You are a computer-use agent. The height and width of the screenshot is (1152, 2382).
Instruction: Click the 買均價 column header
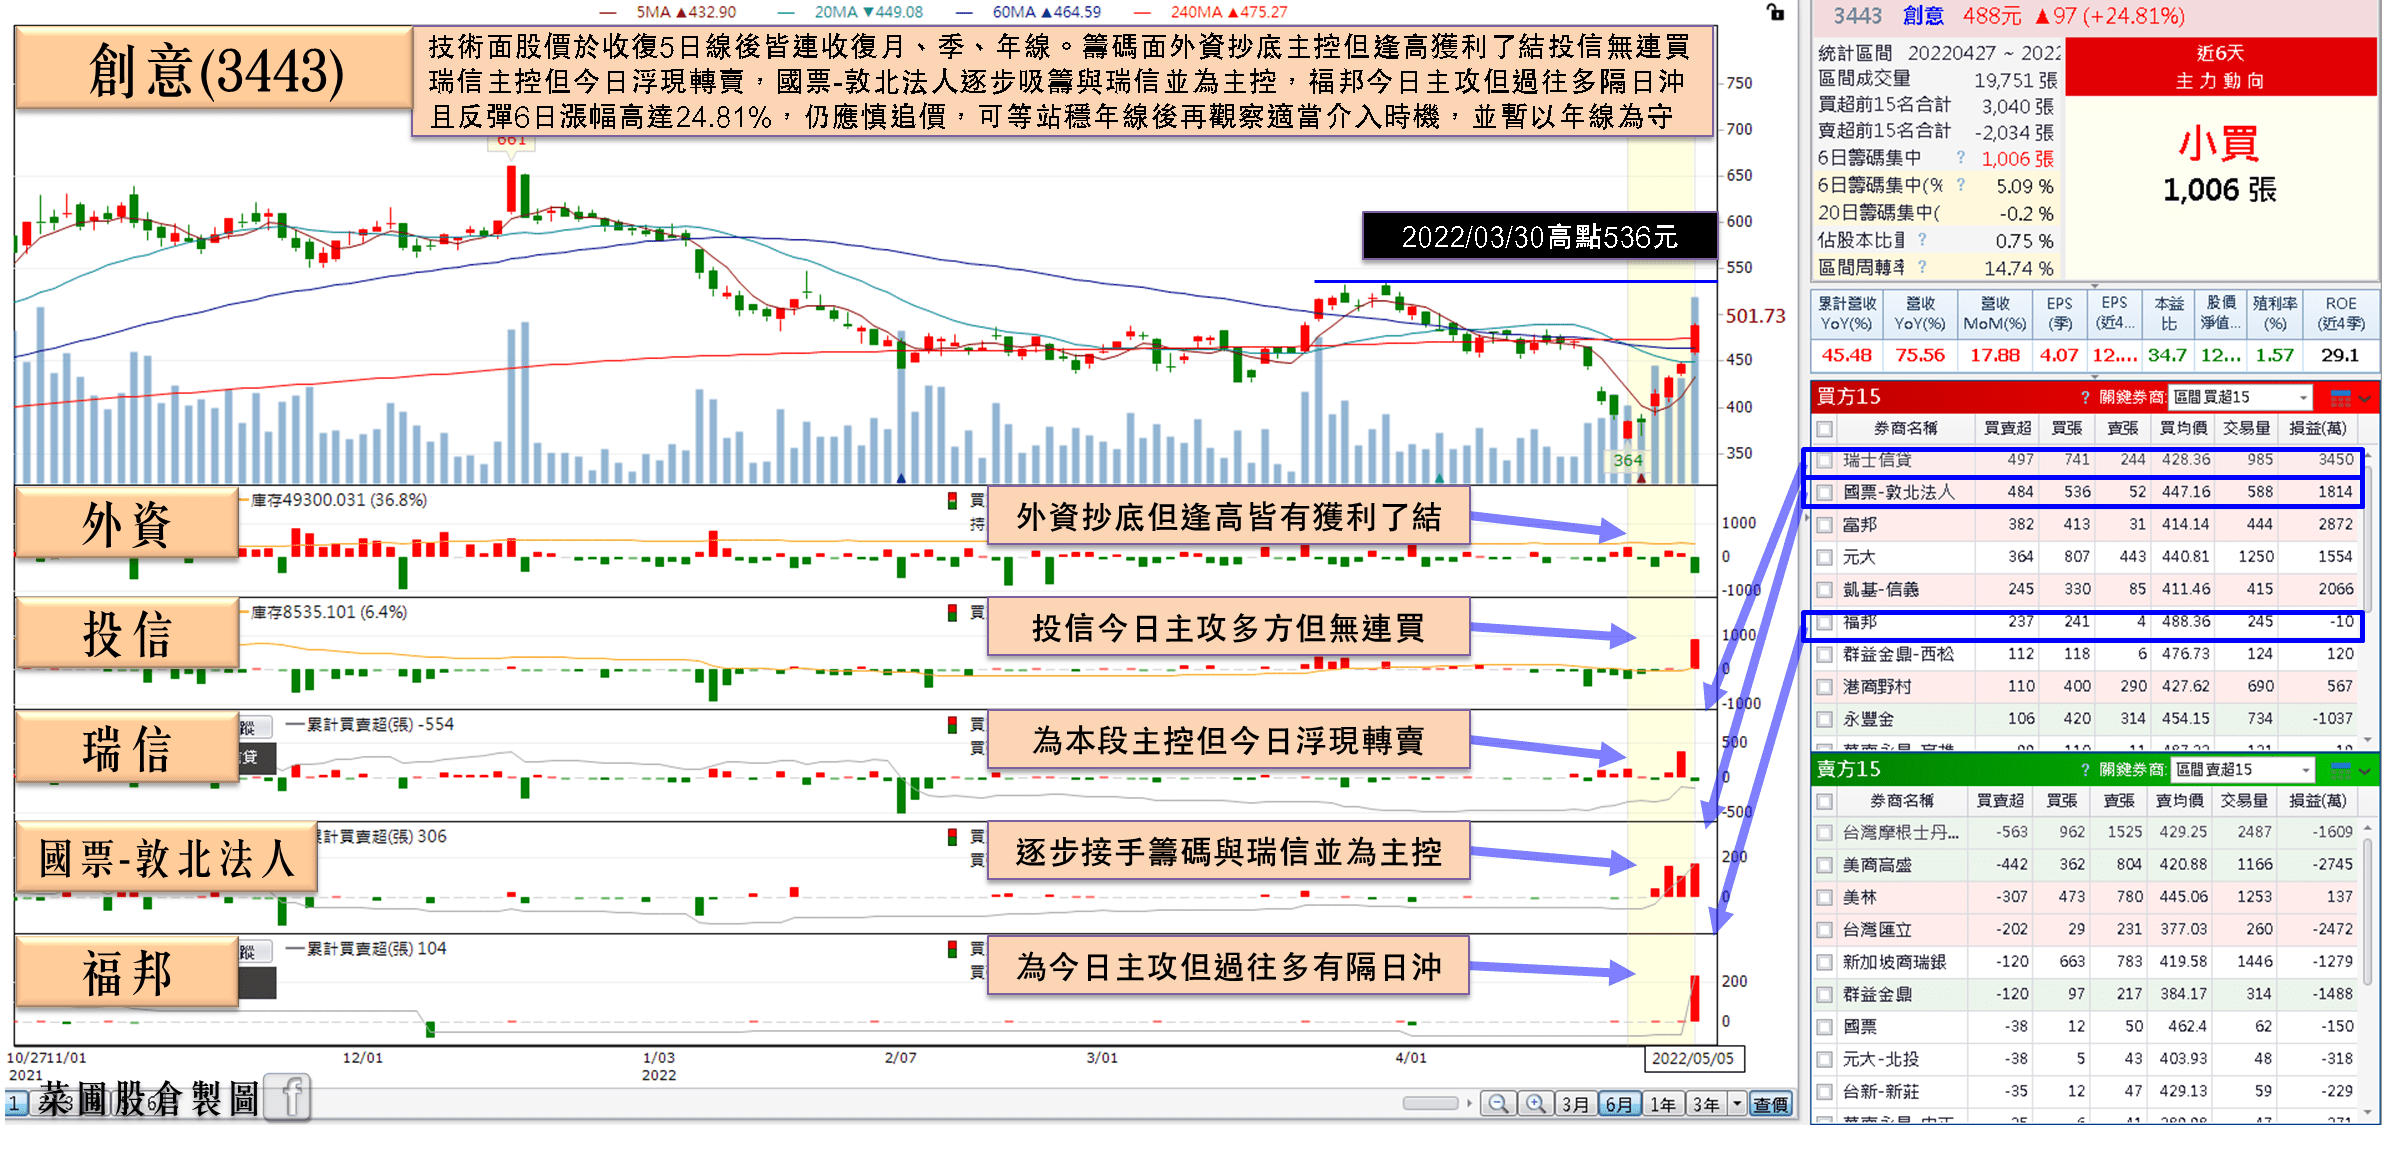pos(2183,428)
